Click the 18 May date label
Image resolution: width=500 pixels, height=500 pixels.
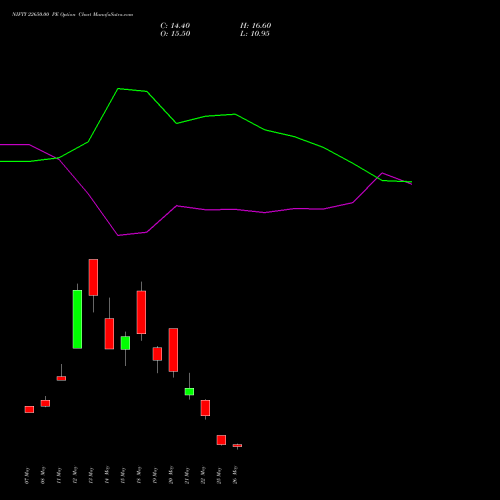[x=140, y=475]
